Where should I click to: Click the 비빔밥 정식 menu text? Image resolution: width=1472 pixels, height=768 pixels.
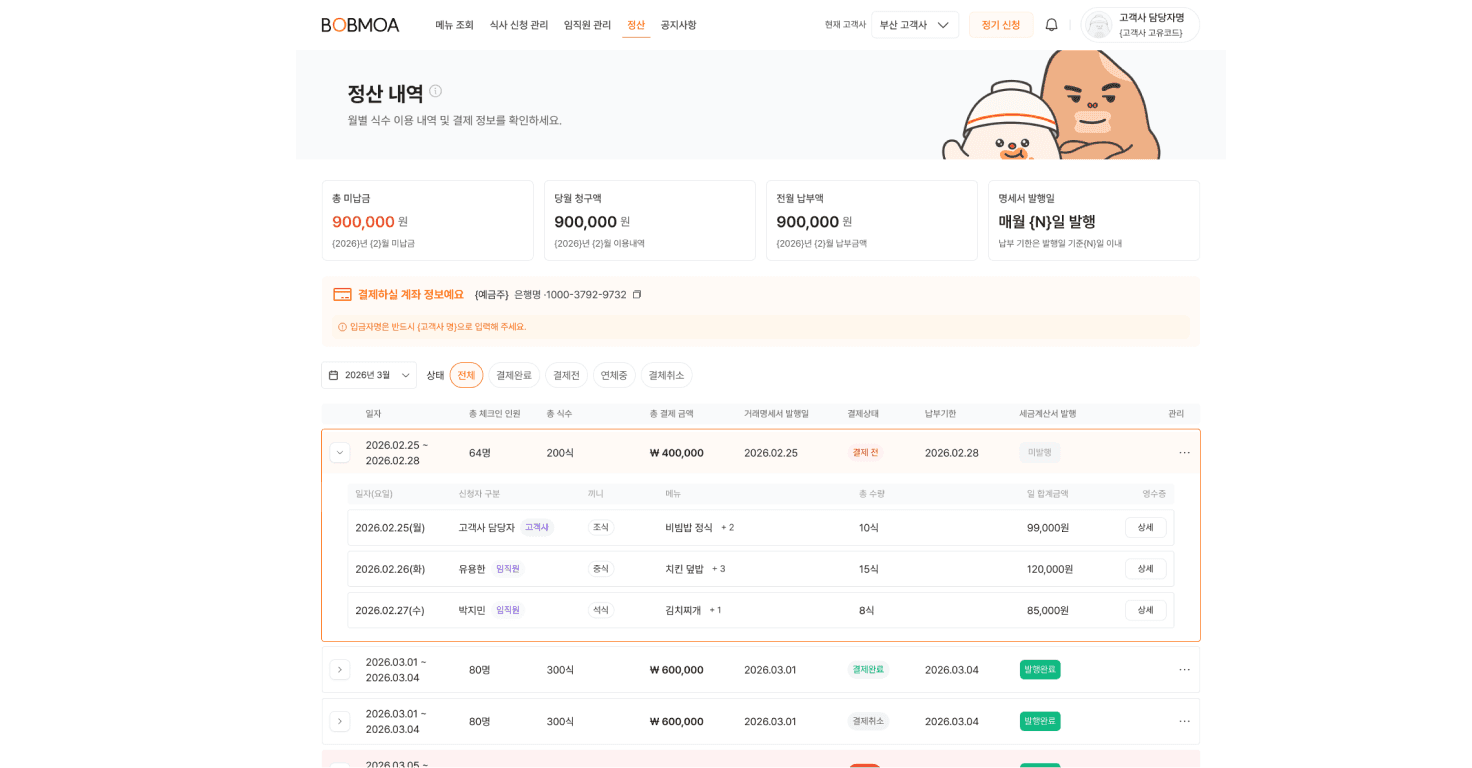689,528
